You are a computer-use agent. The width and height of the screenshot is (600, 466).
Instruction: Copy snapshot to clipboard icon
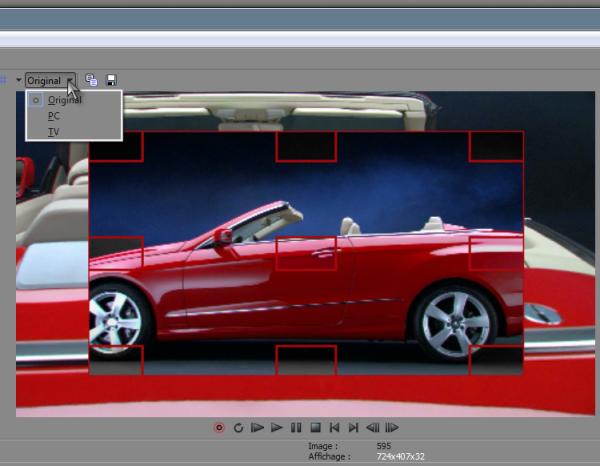tap(92, 80)
